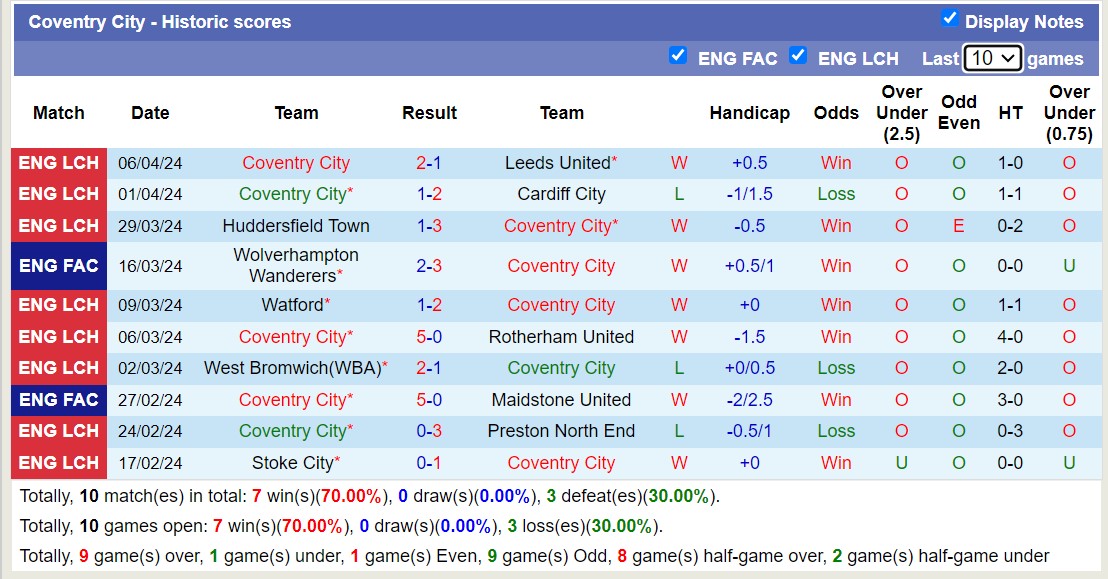Click the ENG LCH badge on the Watford row
This screenshot has height=579, width=1108.
click(58, 305)
